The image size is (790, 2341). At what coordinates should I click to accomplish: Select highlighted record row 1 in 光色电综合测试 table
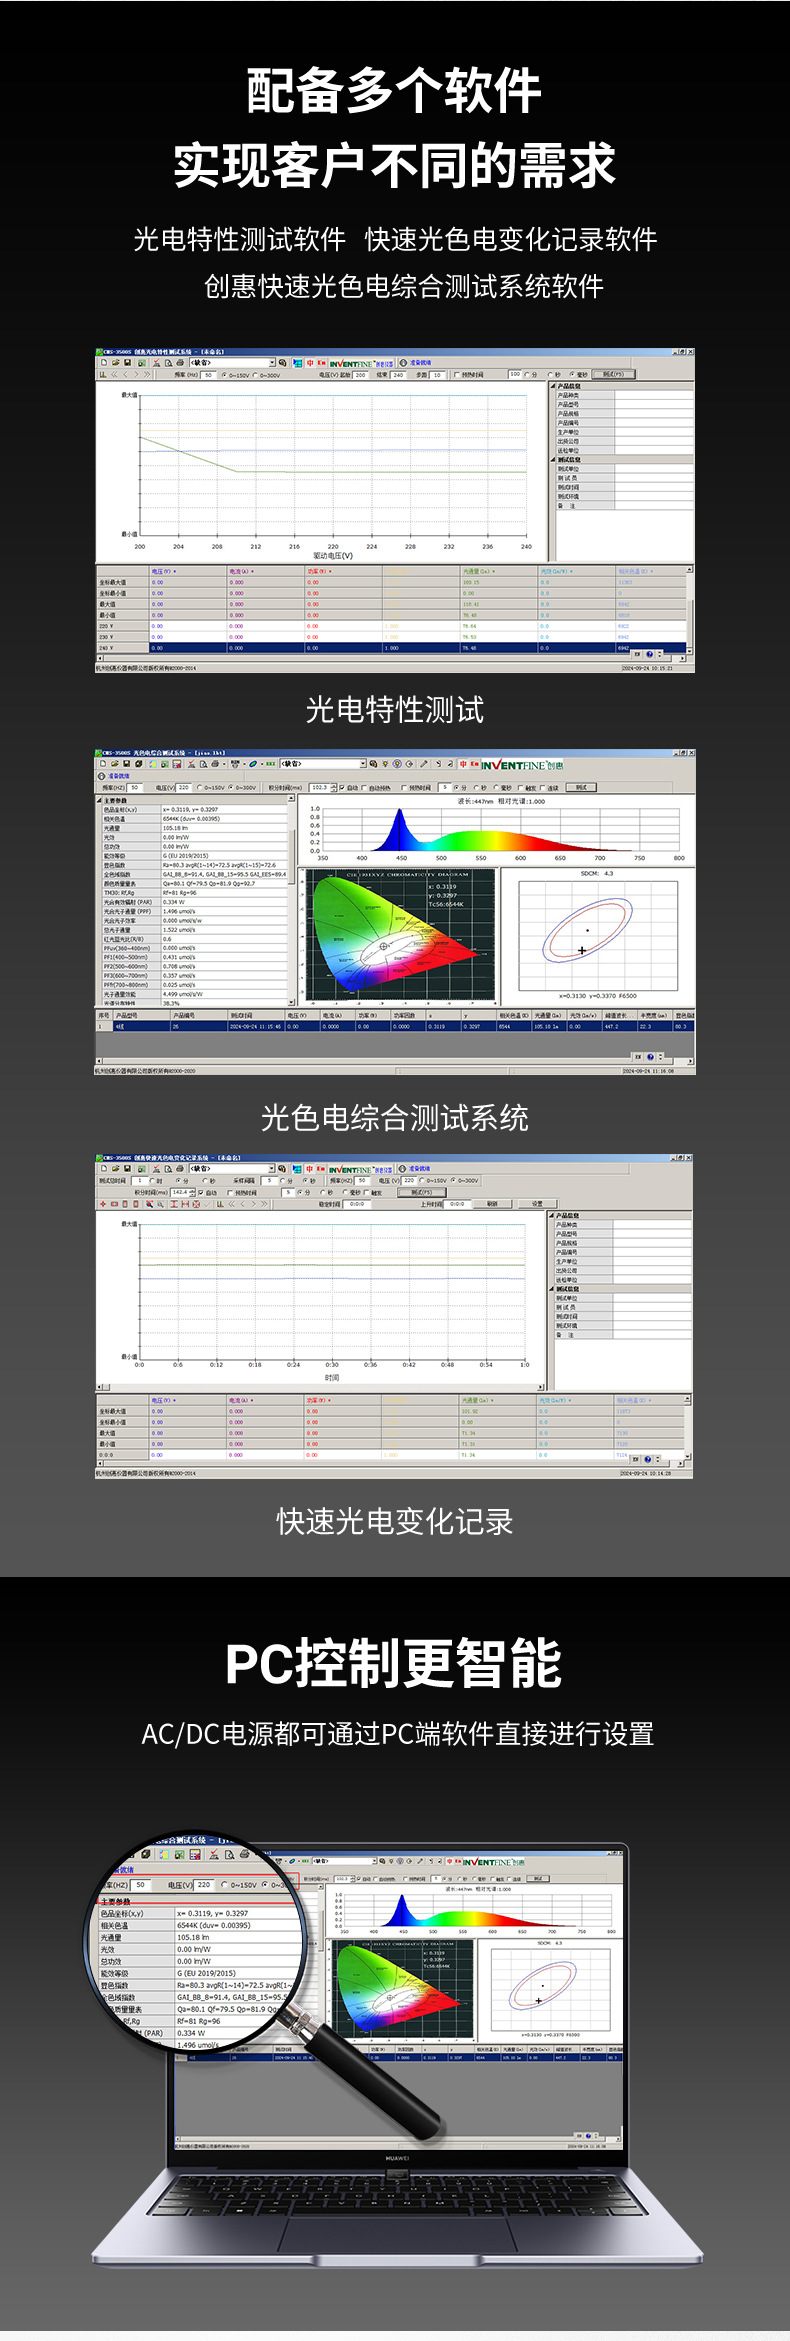coord(394,1026)
